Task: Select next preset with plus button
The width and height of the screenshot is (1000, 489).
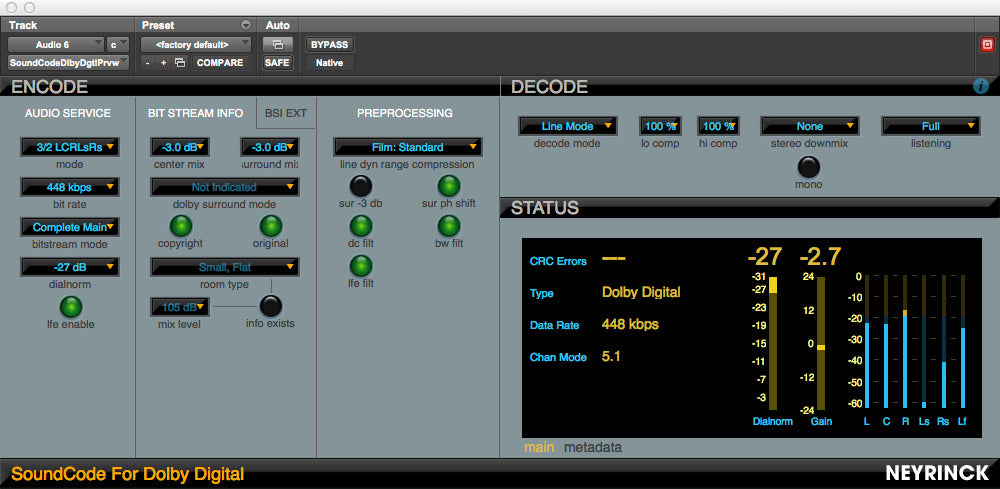Action: (x=163, y=62)
